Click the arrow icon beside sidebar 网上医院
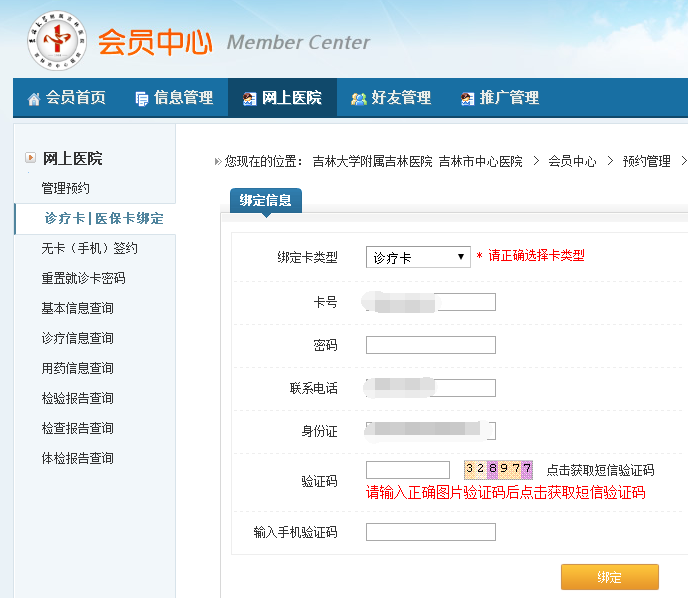Image resolution: width=688 pixels, height=598 pixels. click(x=31, y=158)
